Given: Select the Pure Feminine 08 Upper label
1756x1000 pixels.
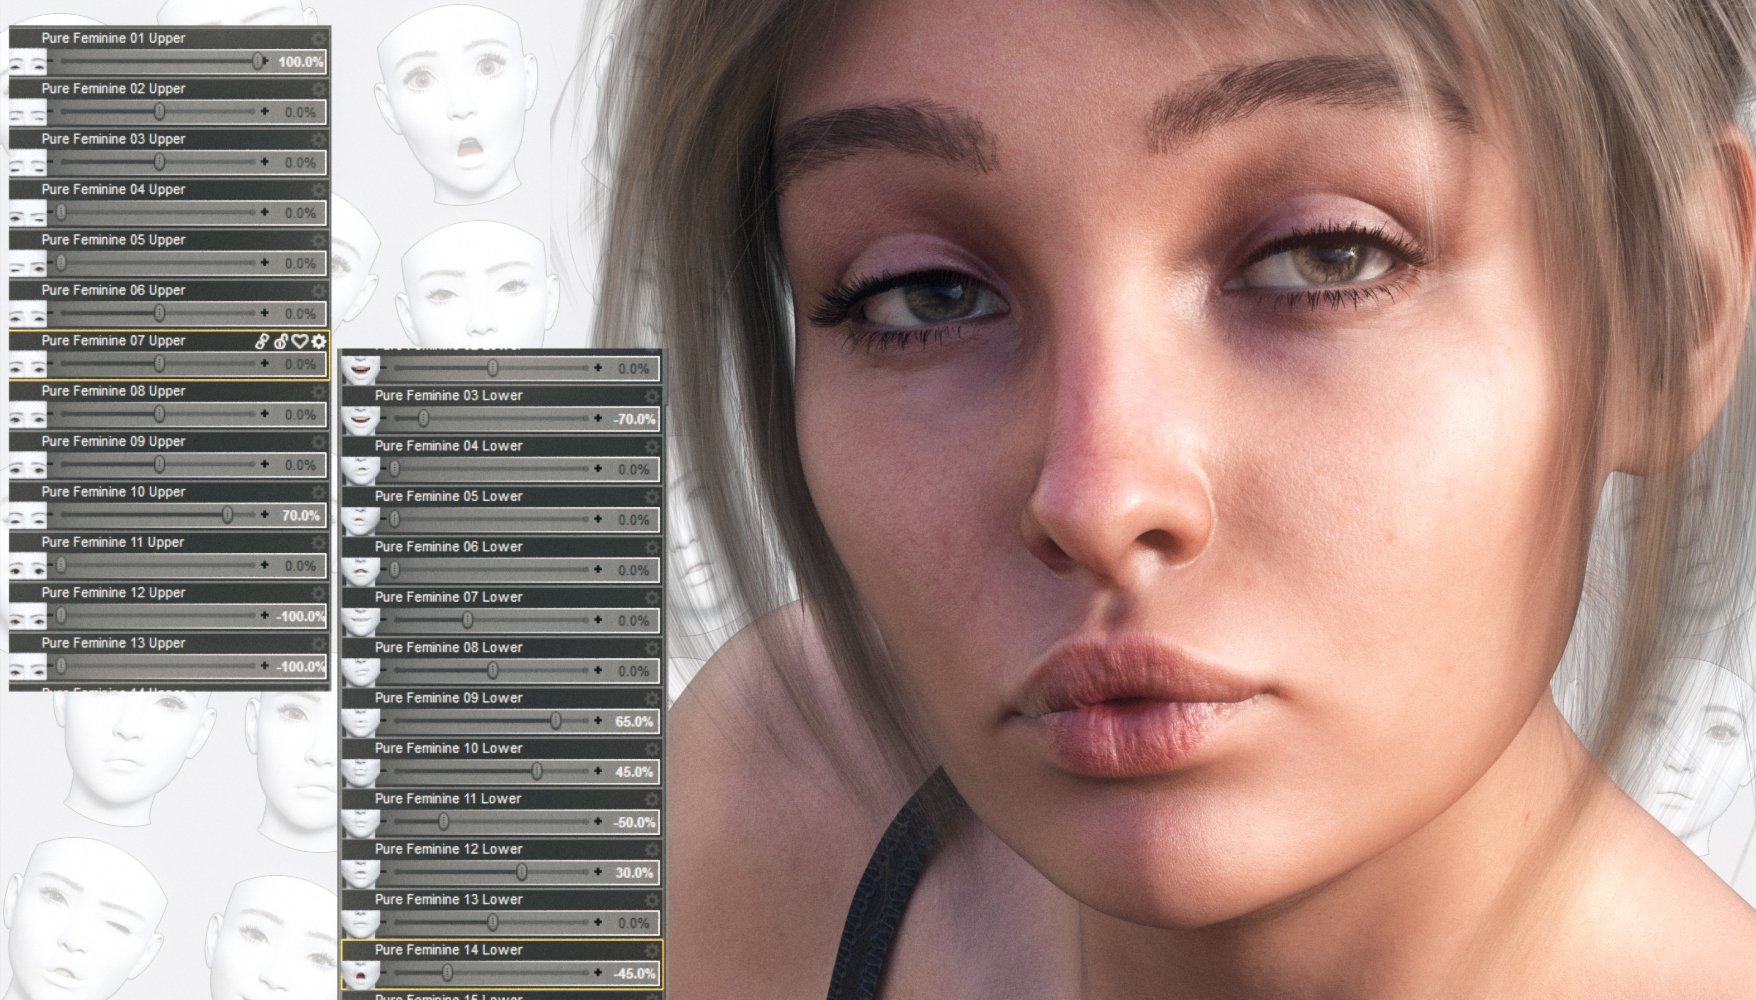Looking at the screenshot, I should (x=114, y=391).
